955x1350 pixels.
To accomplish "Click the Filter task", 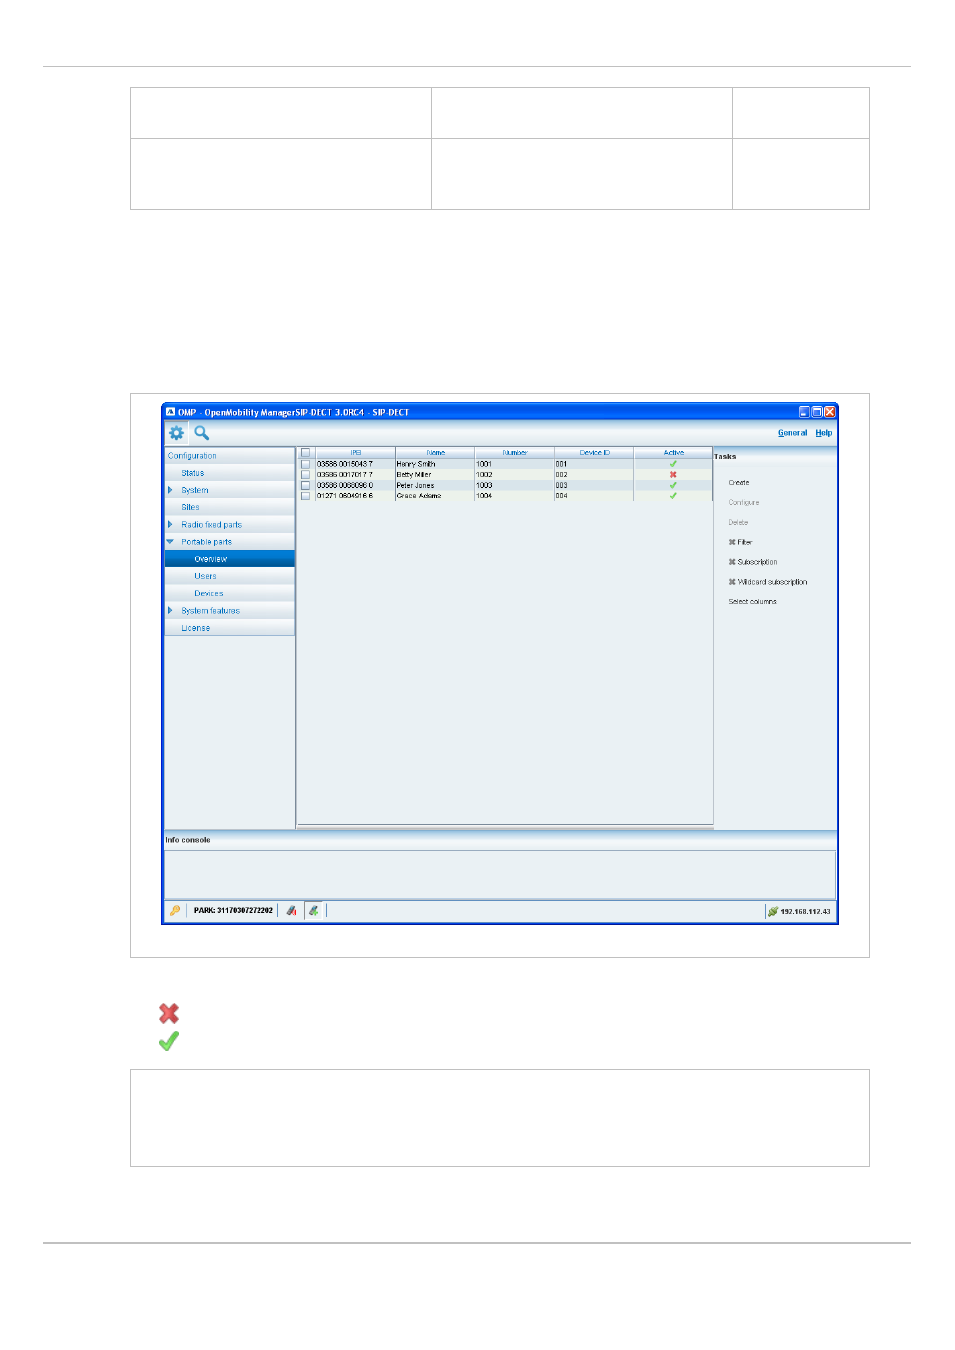I will [740, 542].
